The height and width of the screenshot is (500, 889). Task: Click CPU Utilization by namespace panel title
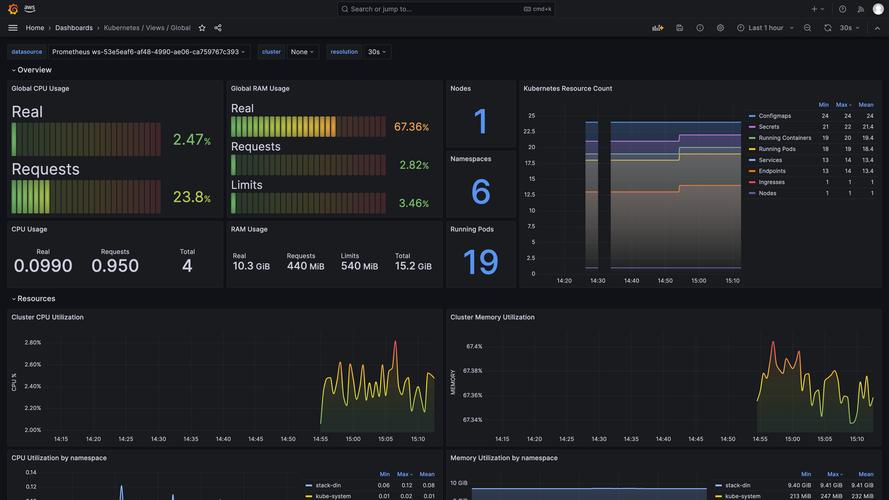pyautogui.click(x=59, y=458)
